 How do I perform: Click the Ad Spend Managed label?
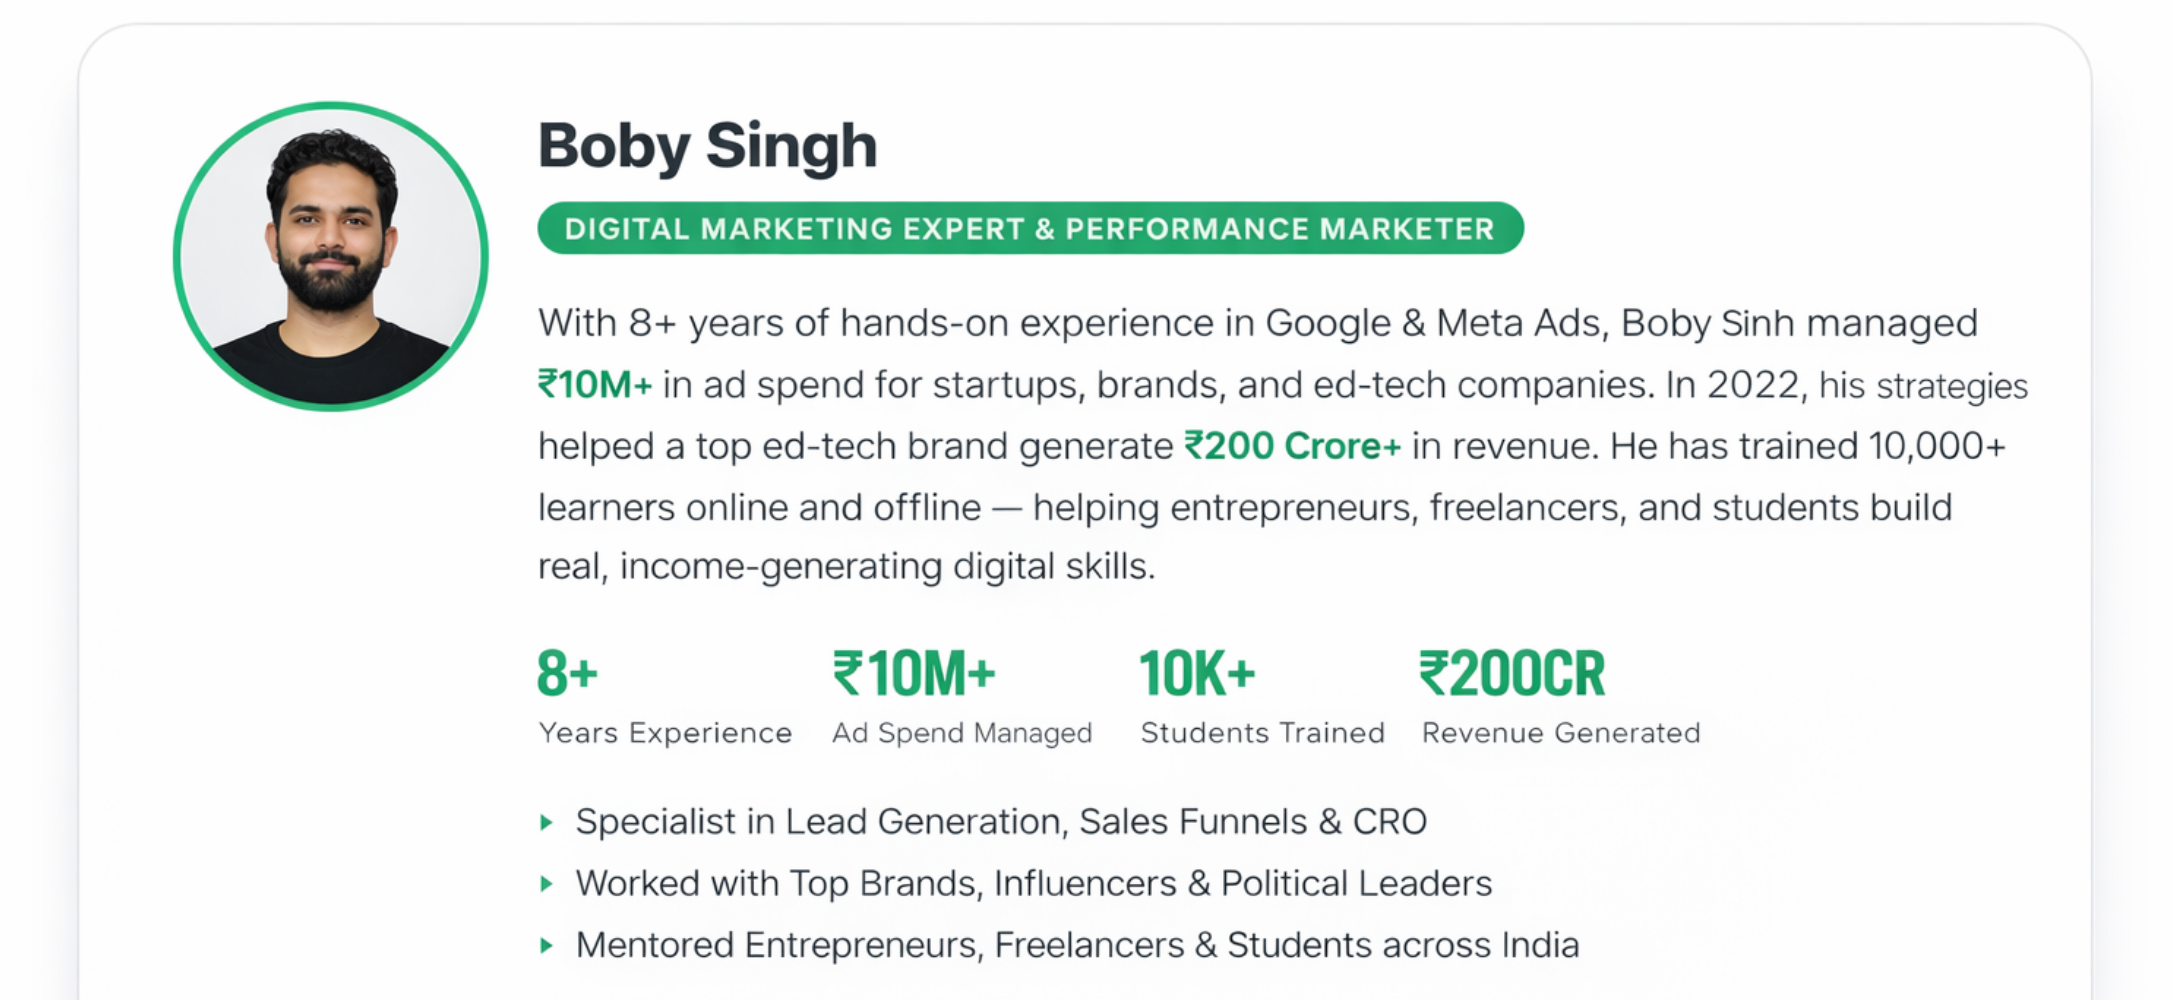962,734
